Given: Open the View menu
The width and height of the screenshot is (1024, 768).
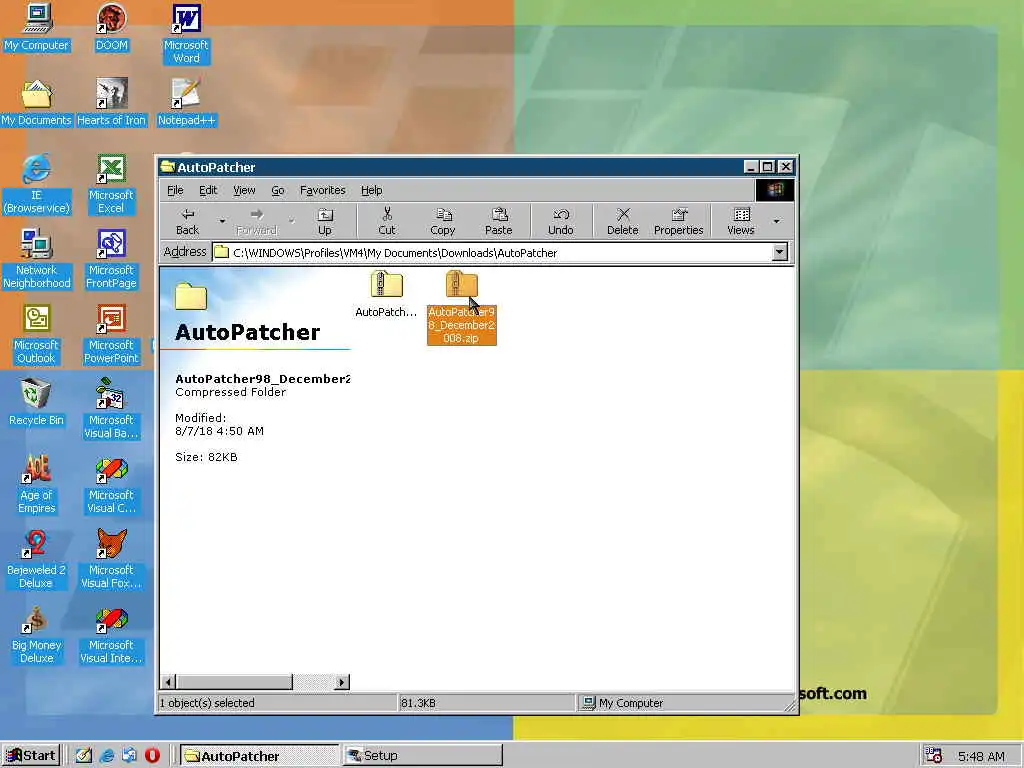Looking at the screenshot, I should 244,190.
